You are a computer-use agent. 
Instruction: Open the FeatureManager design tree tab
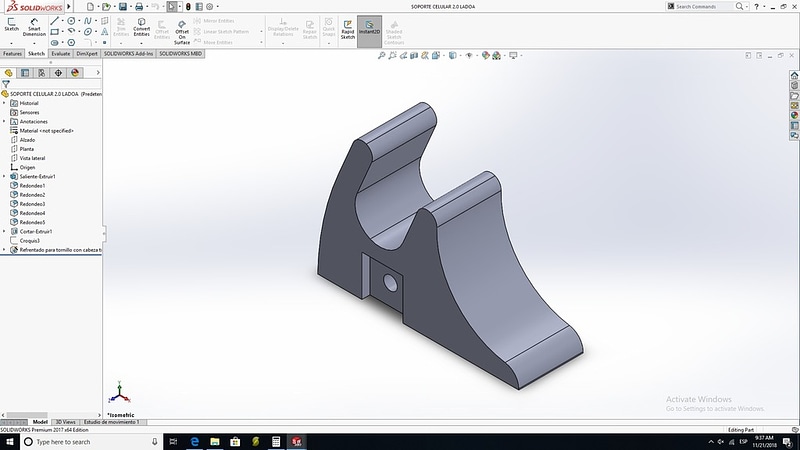[x=9, y=73]
